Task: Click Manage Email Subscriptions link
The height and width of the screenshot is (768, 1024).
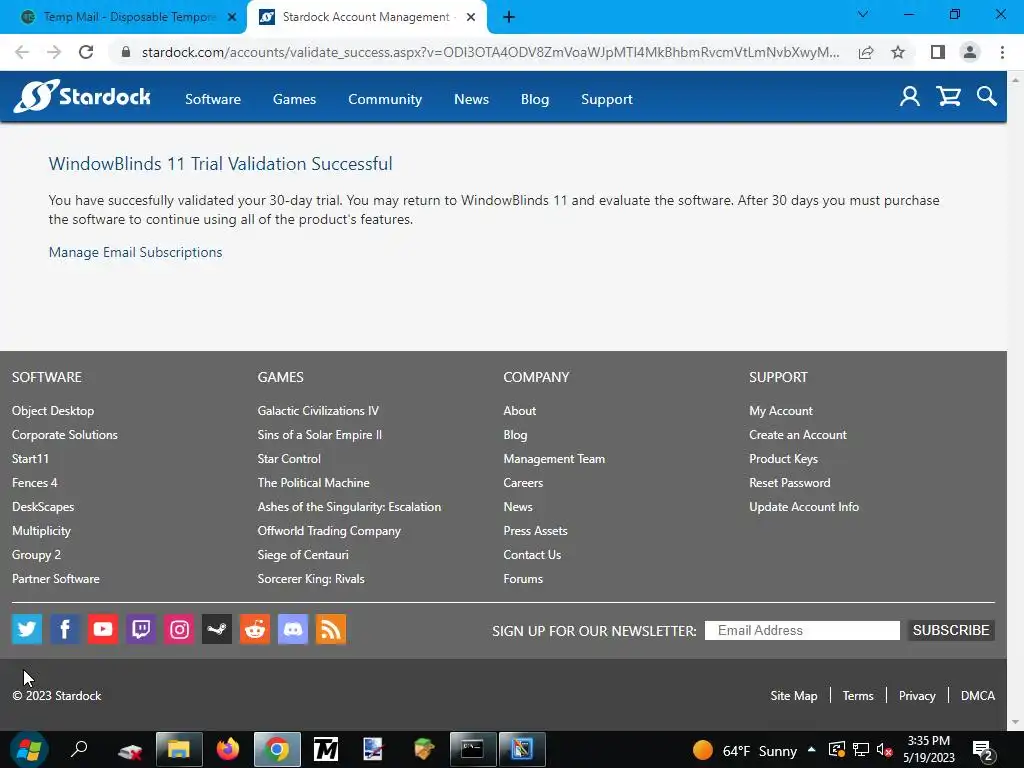Action: 135,252
